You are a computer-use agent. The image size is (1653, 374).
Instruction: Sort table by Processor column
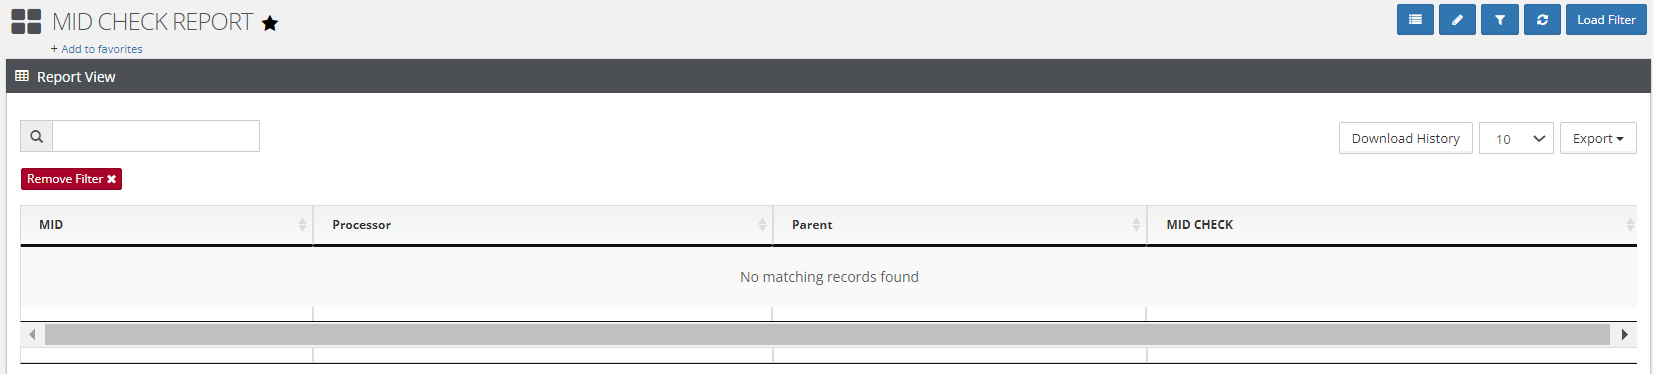pyautogui.click(x=543, y=225)
